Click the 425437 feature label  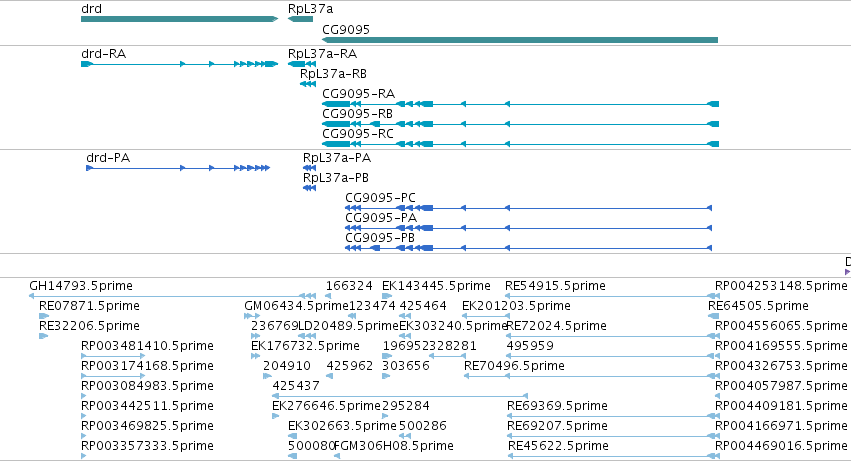pos(296,387)
